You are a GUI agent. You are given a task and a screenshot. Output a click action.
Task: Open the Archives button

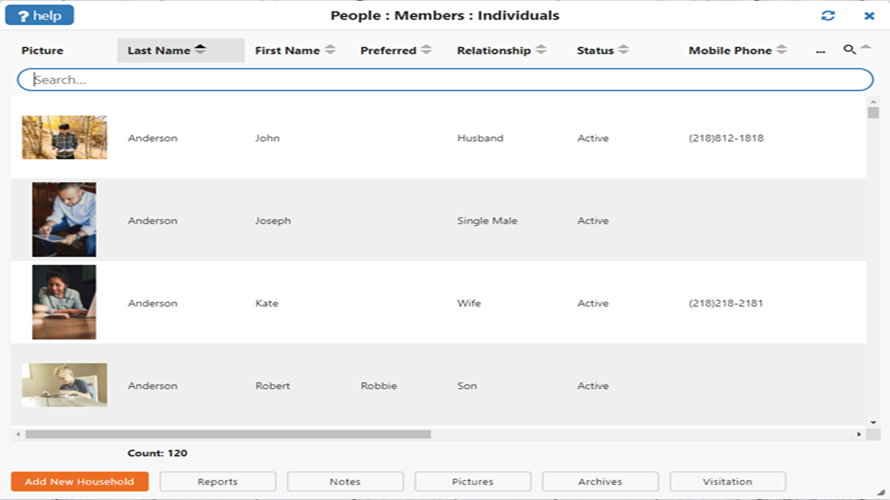click(x=600, y=482)
